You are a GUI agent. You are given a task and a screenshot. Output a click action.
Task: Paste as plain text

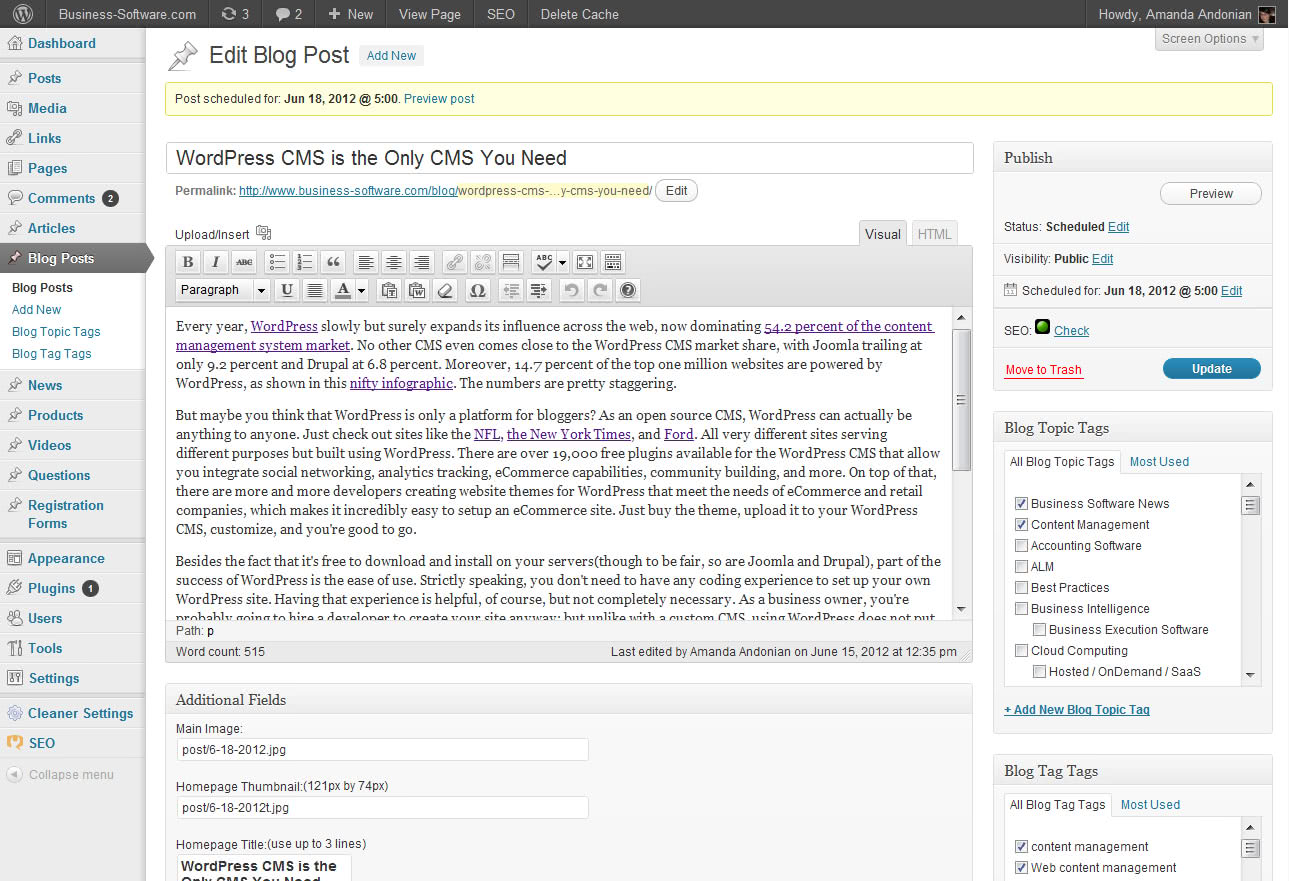click(x=389, y=290)
